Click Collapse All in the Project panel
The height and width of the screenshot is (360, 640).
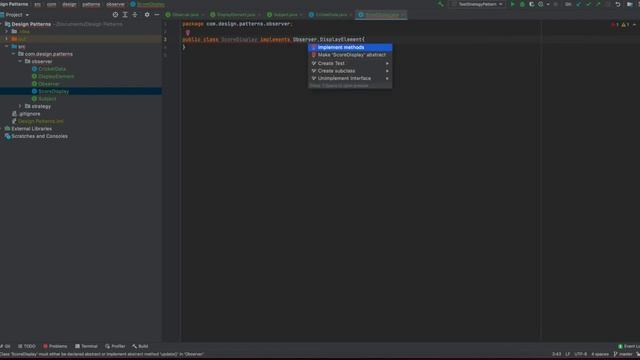tap(135, 15)
